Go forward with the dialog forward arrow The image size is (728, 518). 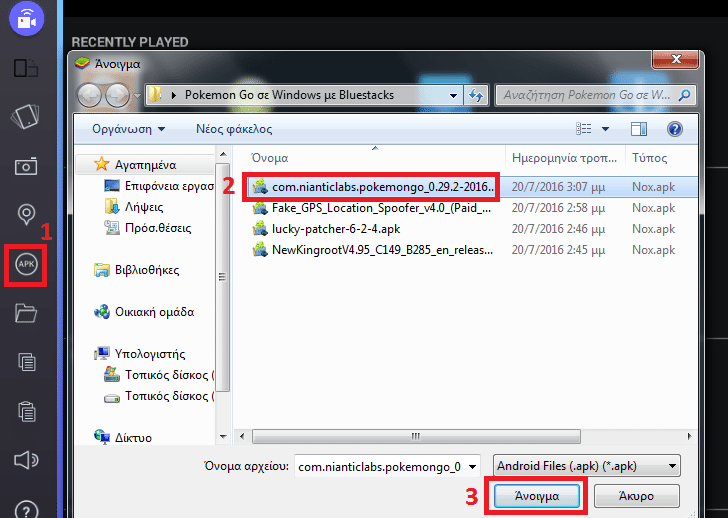(x=117, y=96)
